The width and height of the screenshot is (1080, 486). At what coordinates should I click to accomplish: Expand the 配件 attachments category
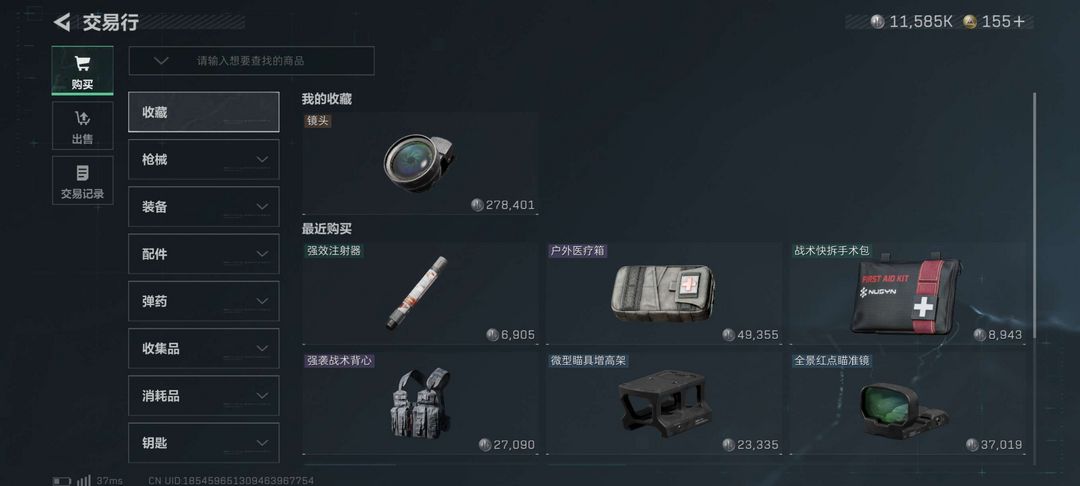point(204,254)
